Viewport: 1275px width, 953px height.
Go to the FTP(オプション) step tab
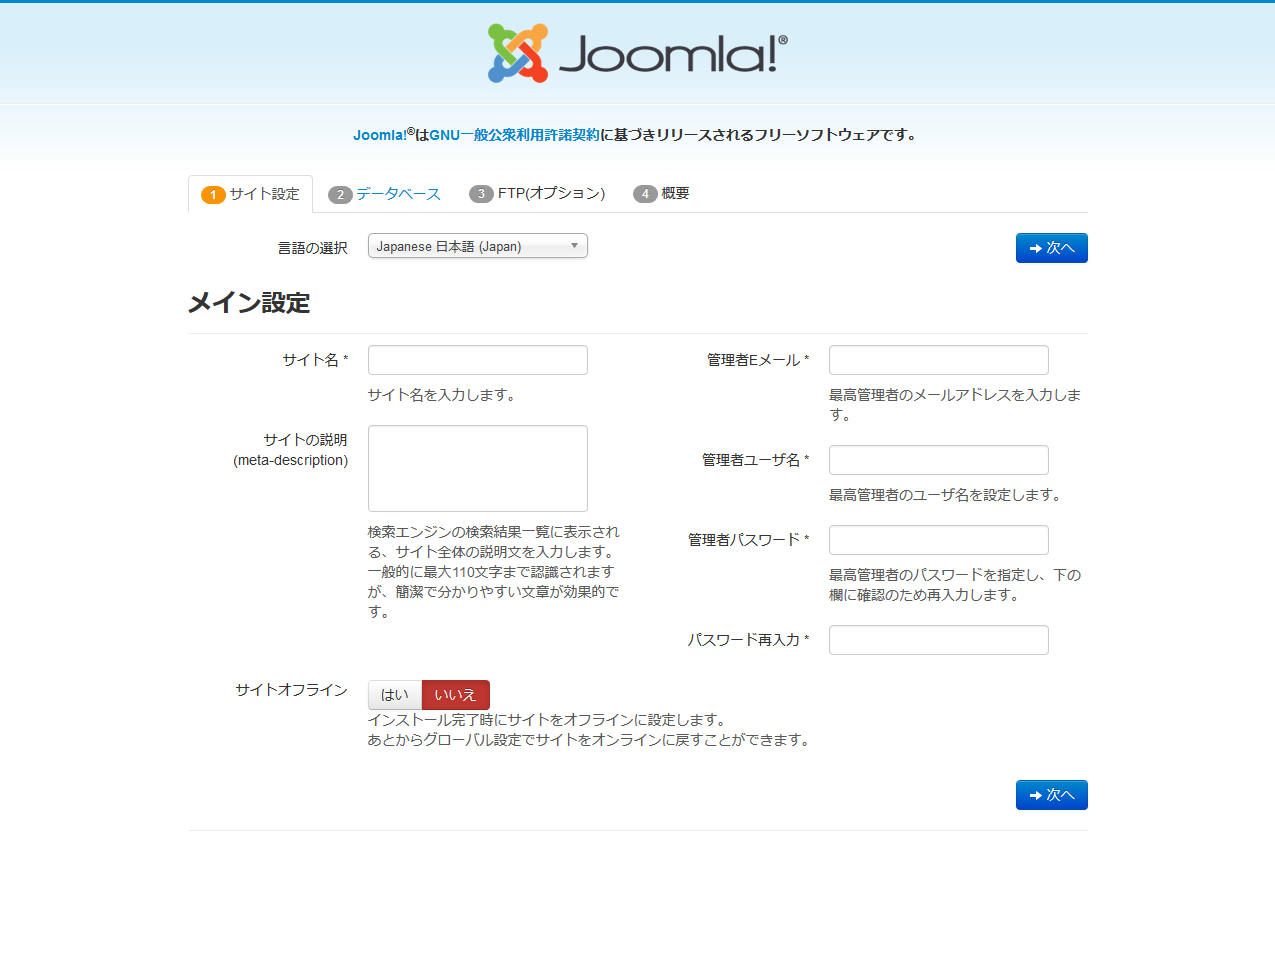(x=537, y=194)
